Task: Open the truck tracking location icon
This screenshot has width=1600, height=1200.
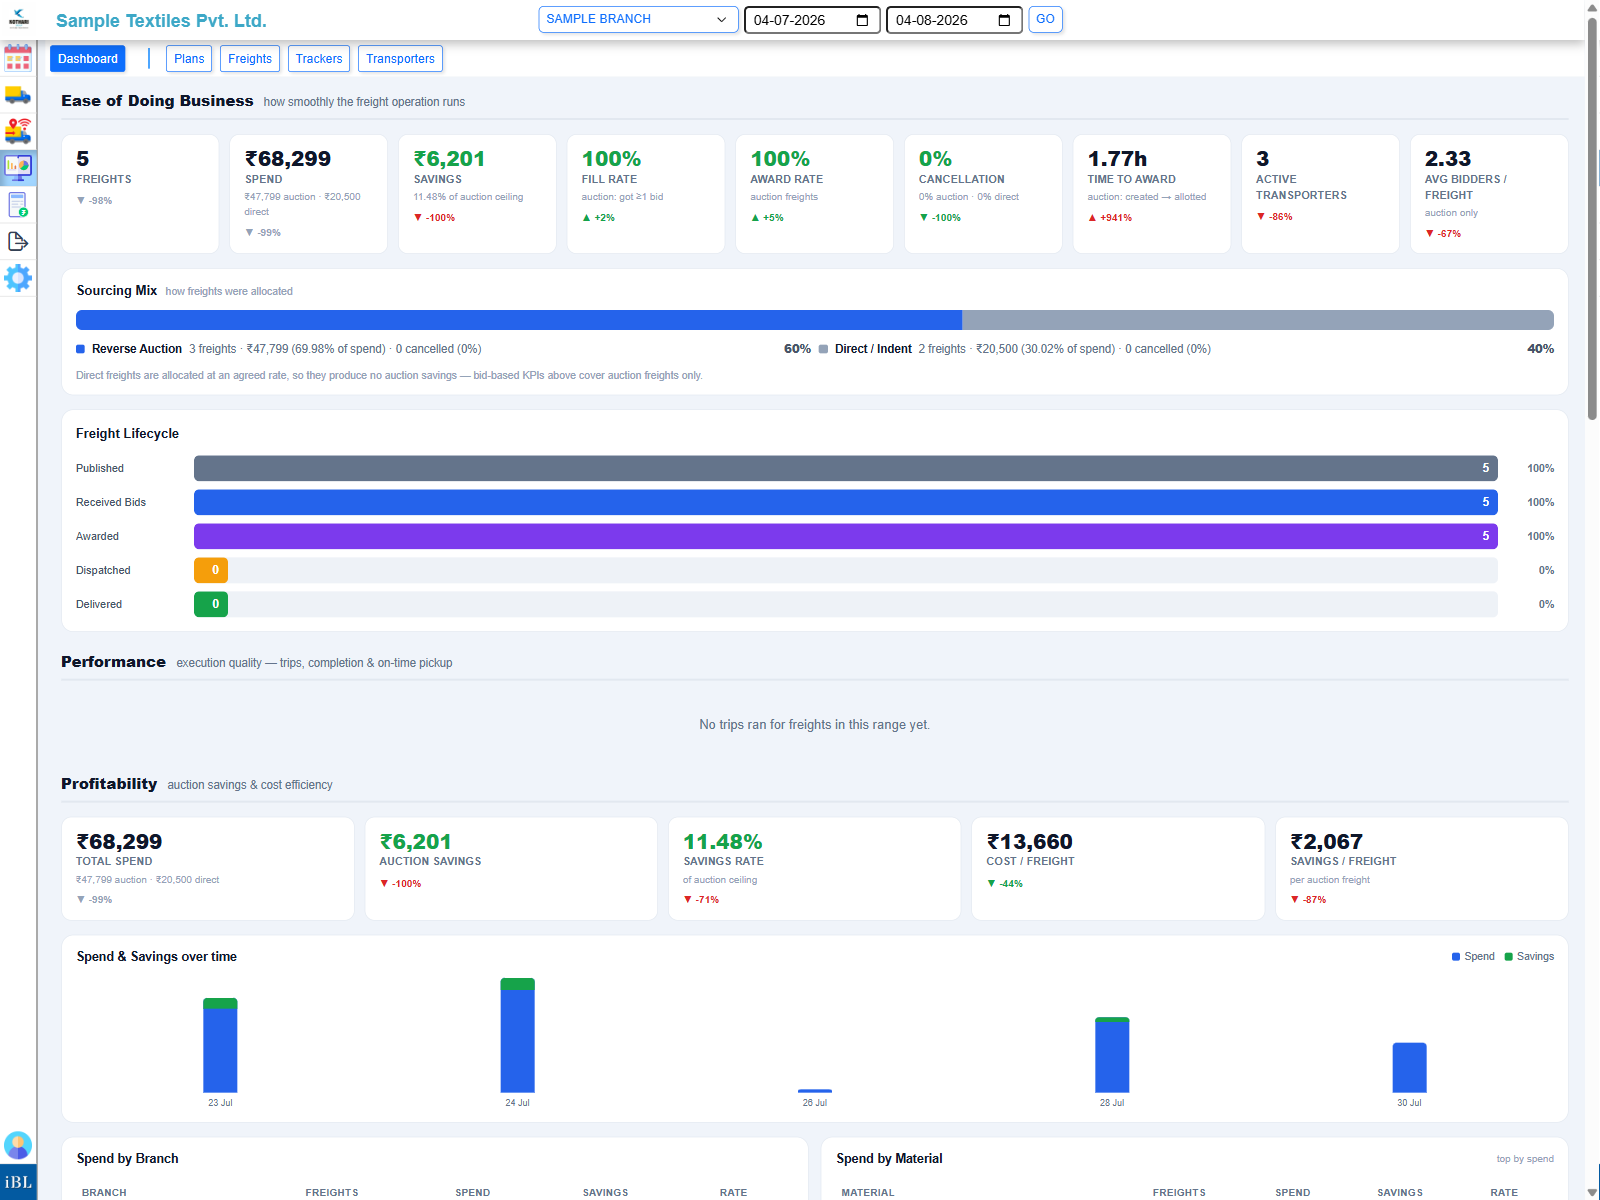Action: (18, 131)
